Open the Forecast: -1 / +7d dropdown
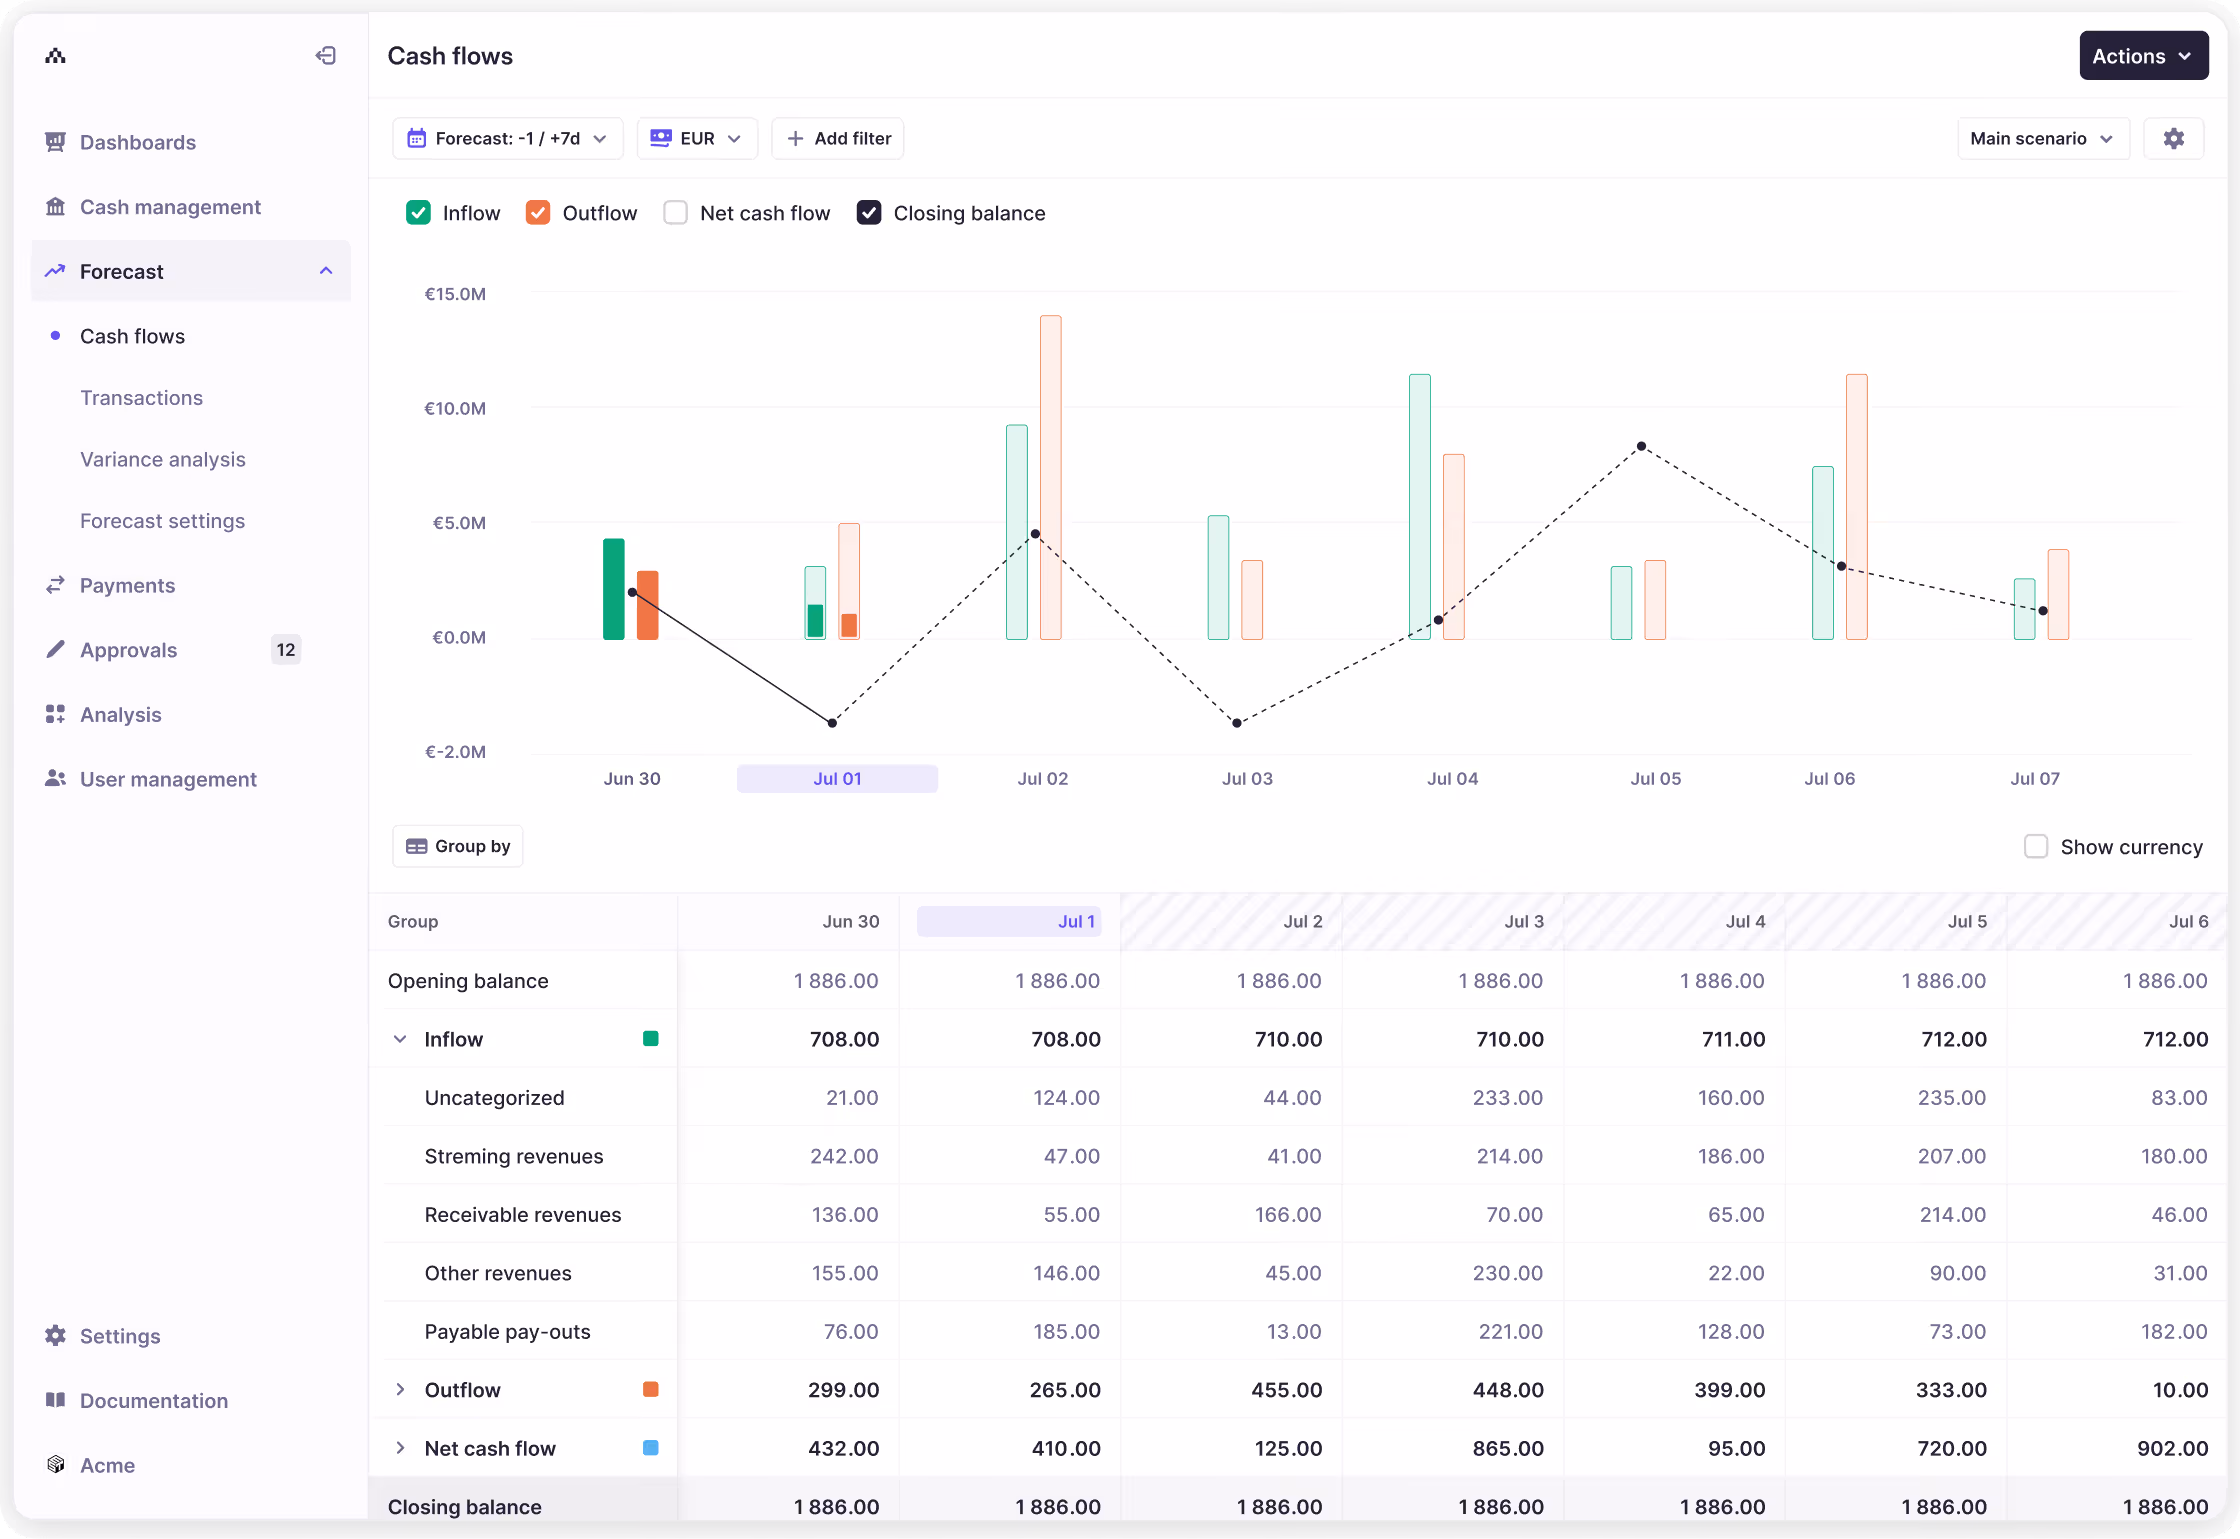Screen dimensions: 2240x1539 [x=507, y=138]
